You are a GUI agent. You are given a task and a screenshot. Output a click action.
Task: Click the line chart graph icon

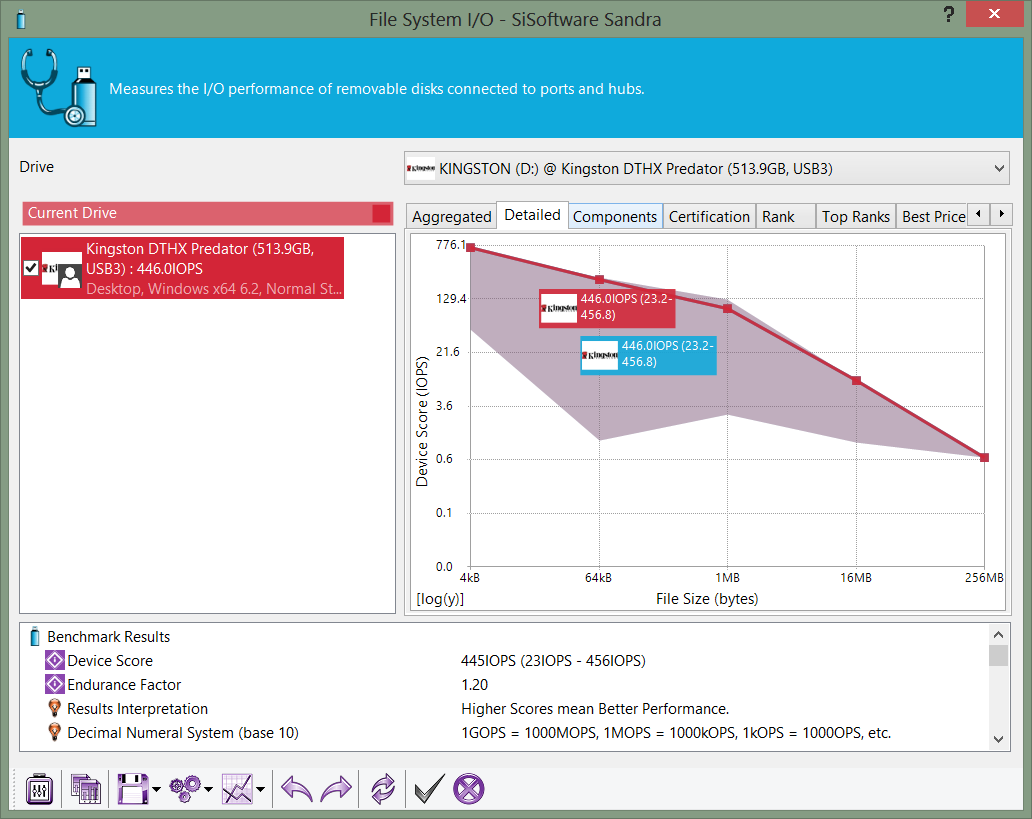237,789
